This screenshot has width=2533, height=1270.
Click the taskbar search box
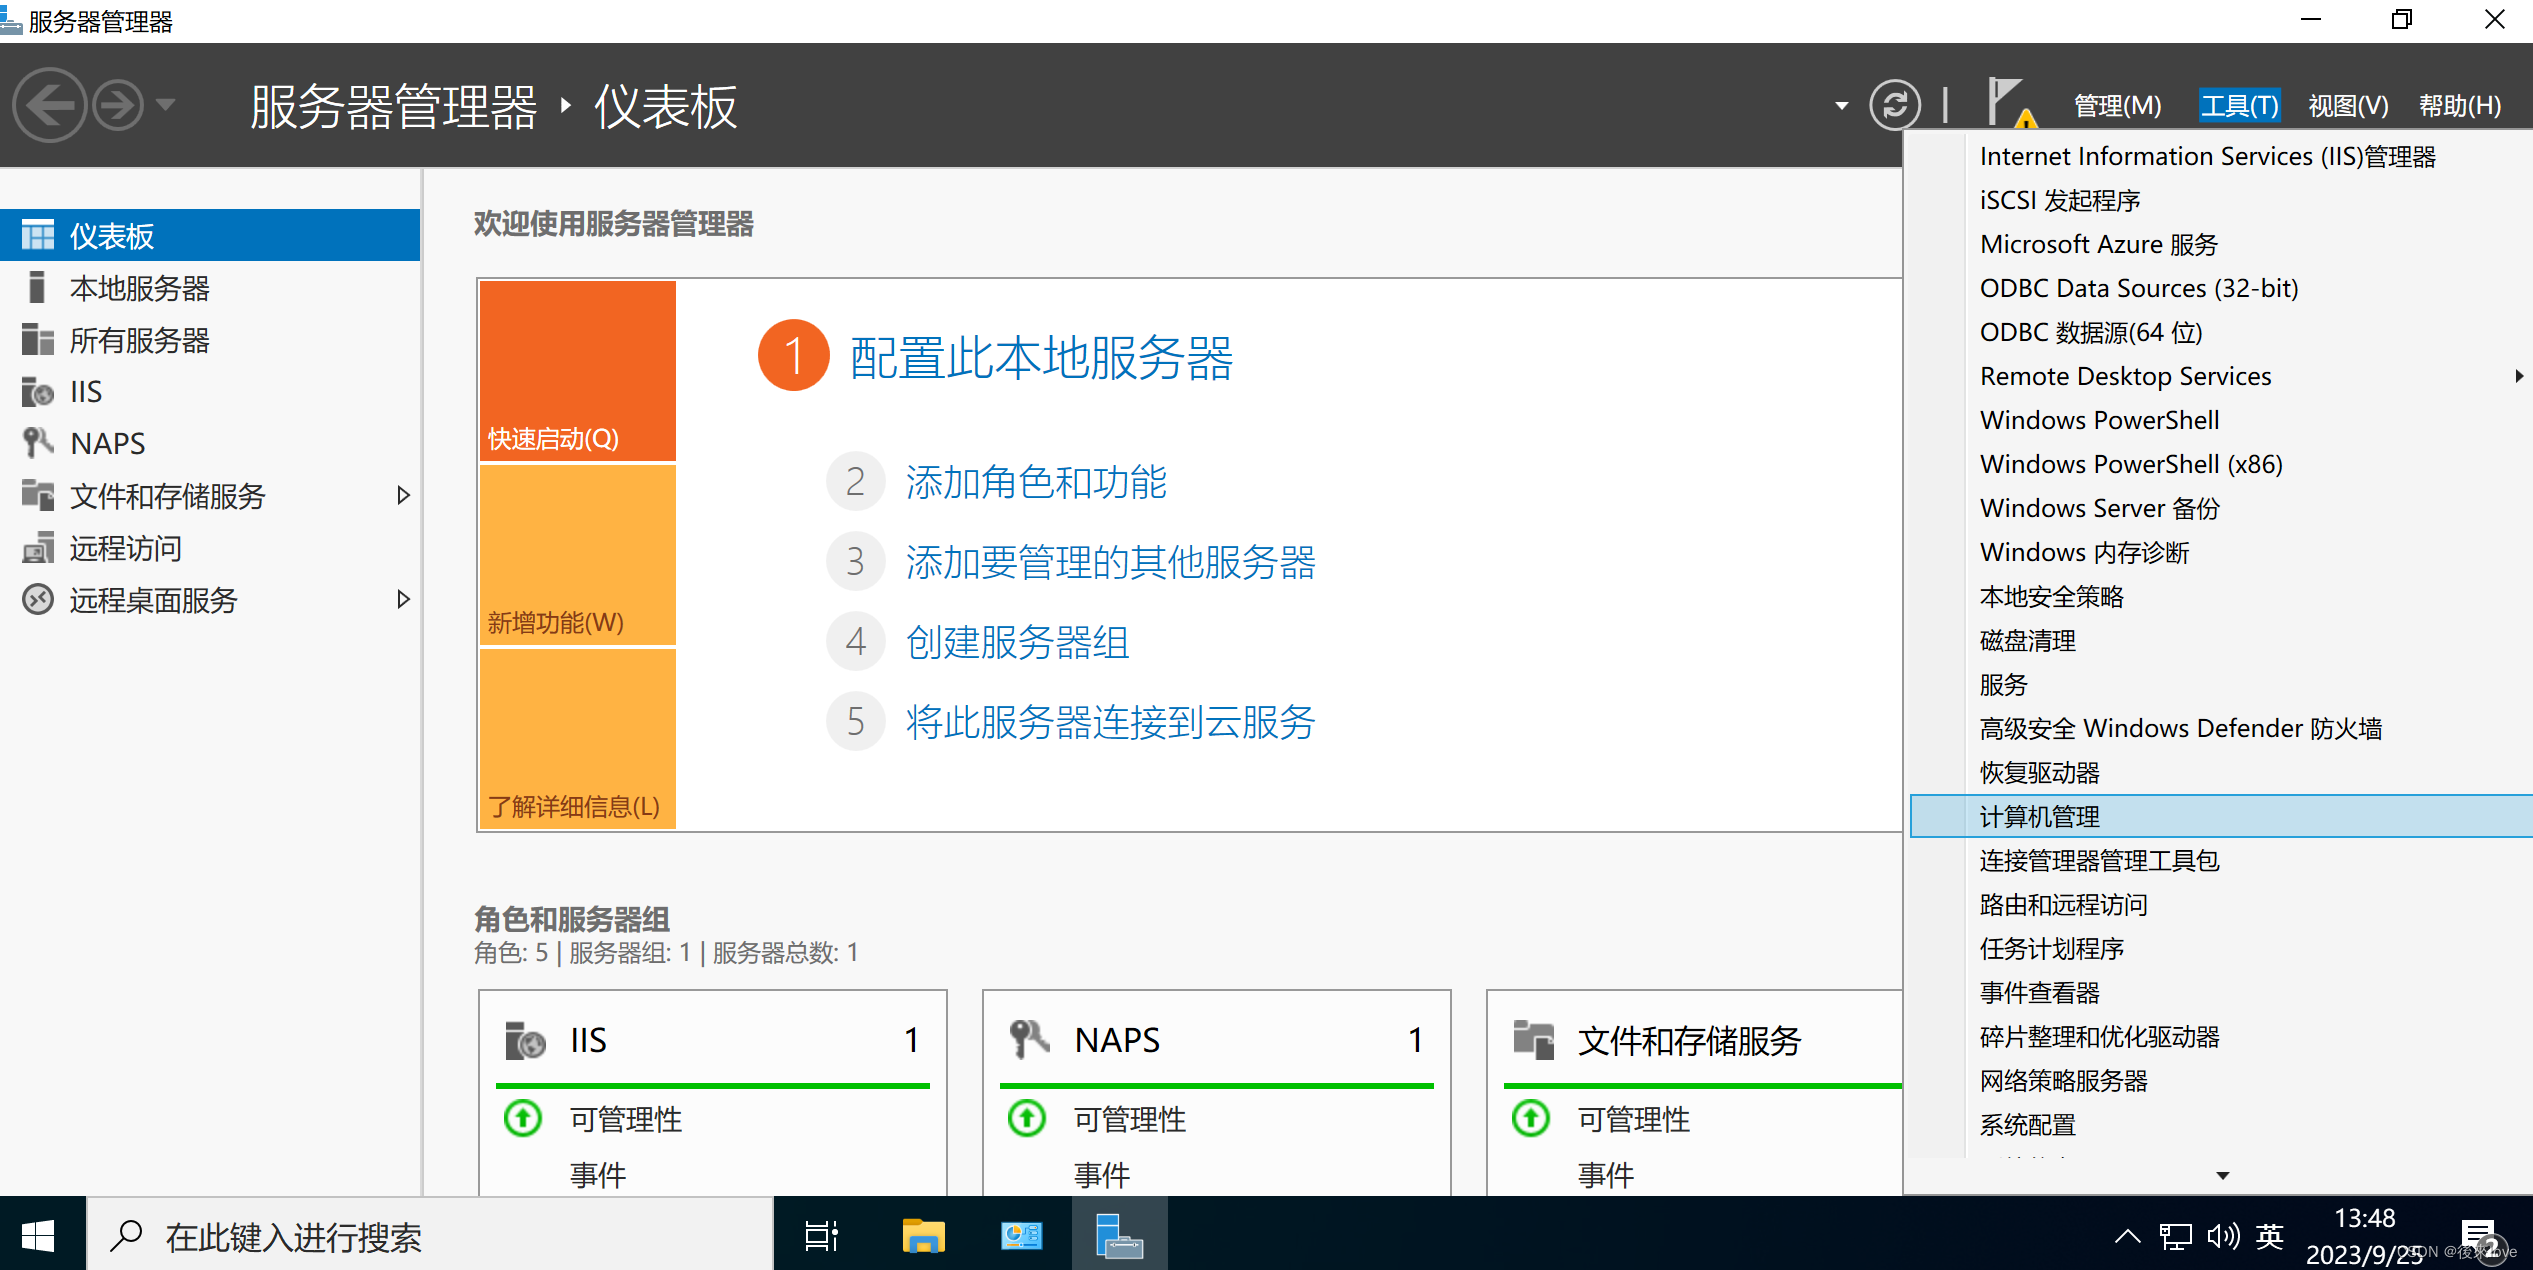pos(430,1237)
